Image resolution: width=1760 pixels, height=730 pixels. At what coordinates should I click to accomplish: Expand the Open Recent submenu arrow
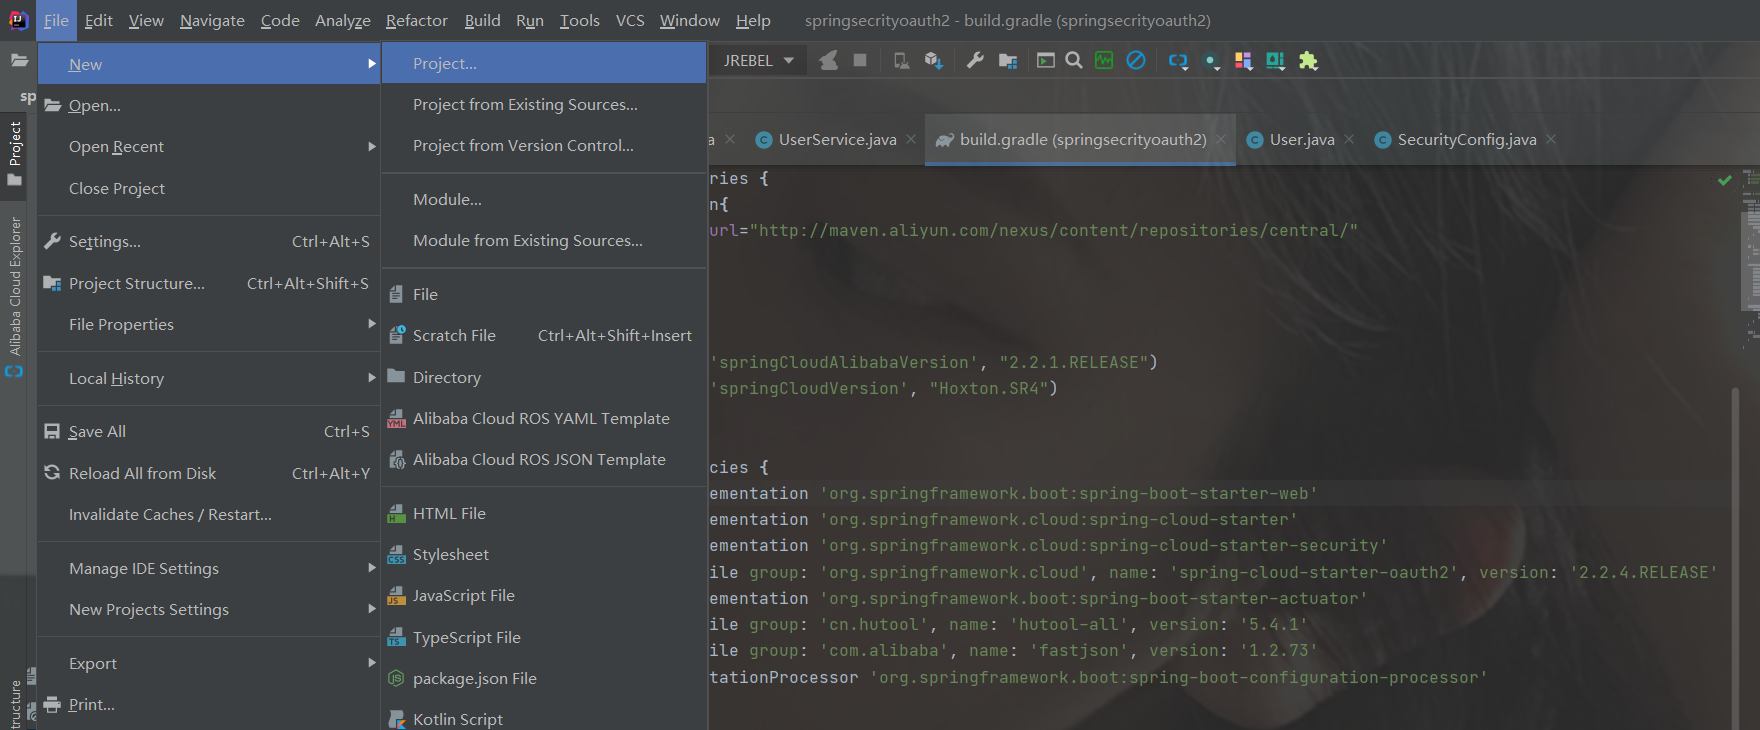click(372, 146)
